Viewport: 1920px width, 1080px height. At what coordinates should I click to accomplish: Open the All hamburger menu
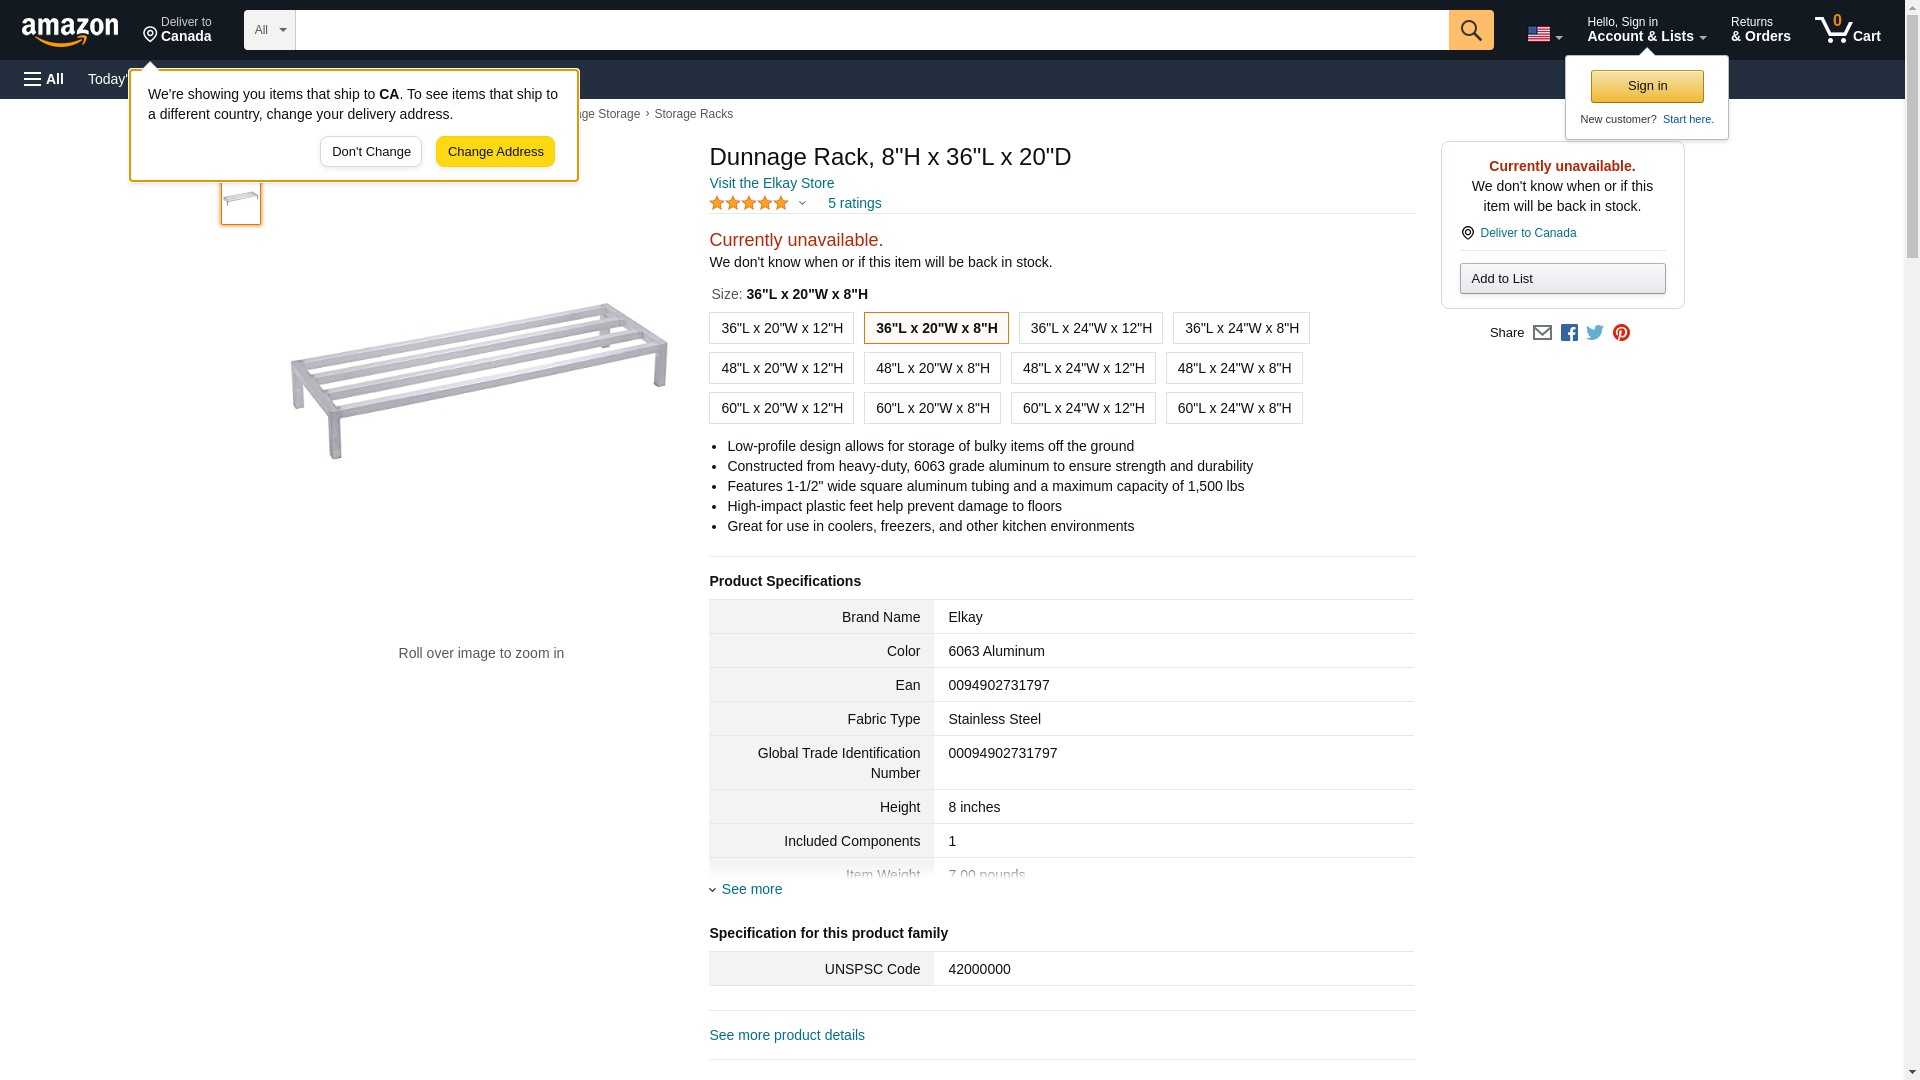coord(44,79)
